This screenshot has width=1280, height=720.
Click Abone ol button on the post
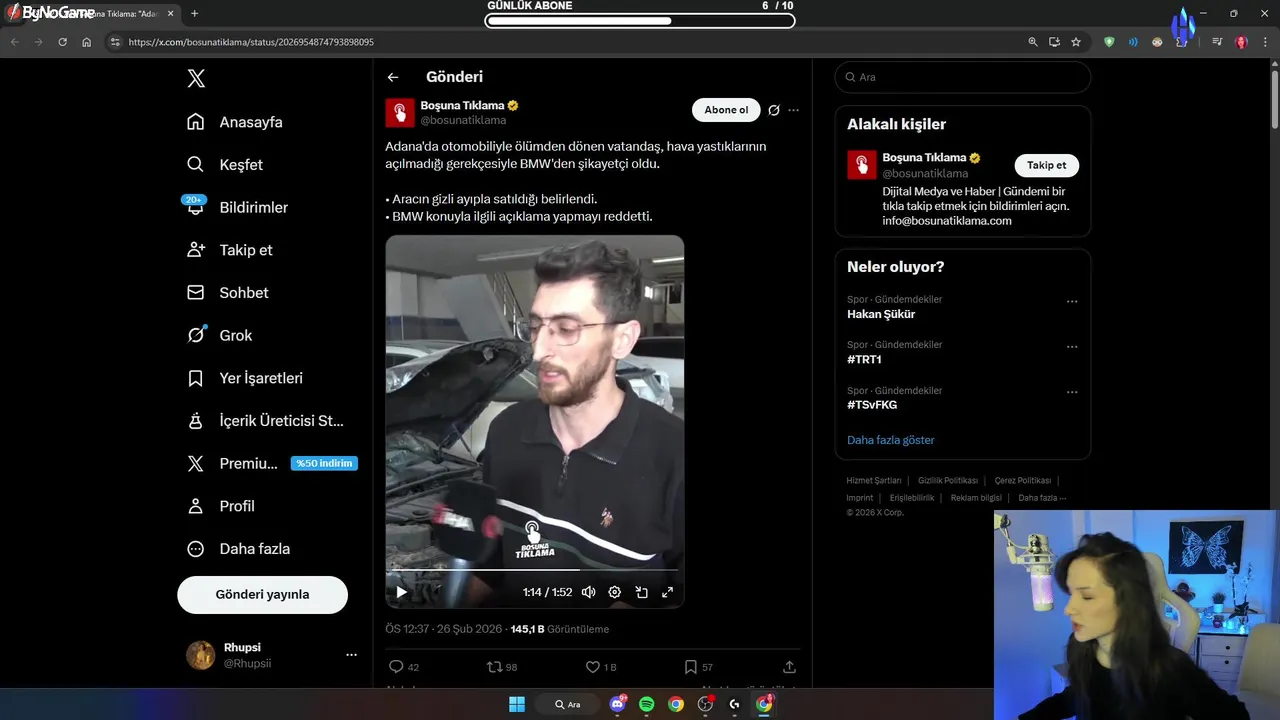click(726, 110)
